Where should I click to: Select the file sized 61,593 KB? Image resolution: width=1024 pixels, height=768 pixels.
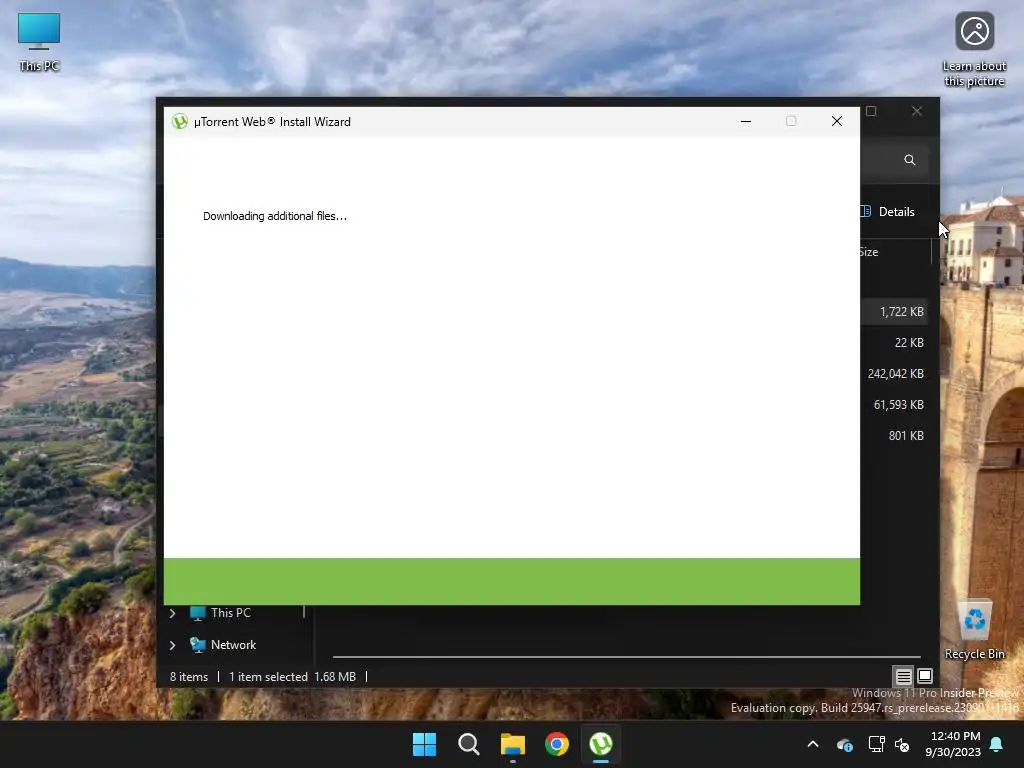[x=898, y=404]
